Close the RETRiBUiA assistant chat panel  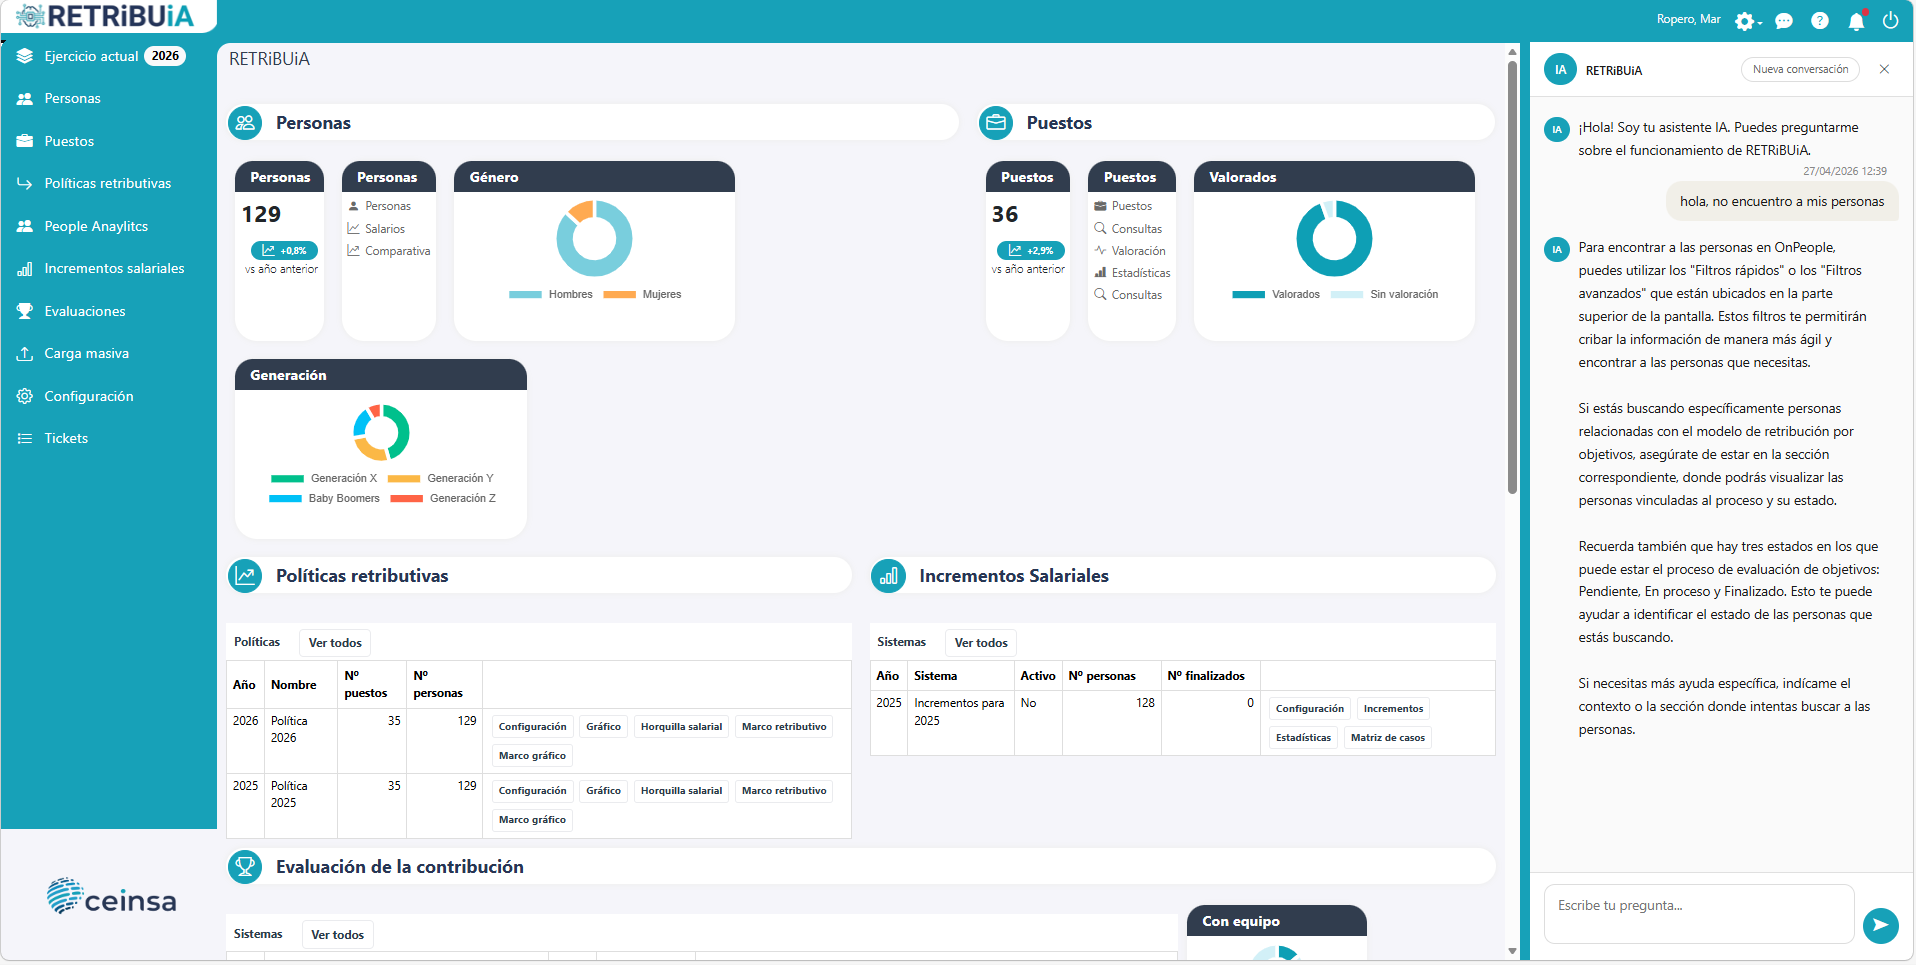pos(1884,69)
